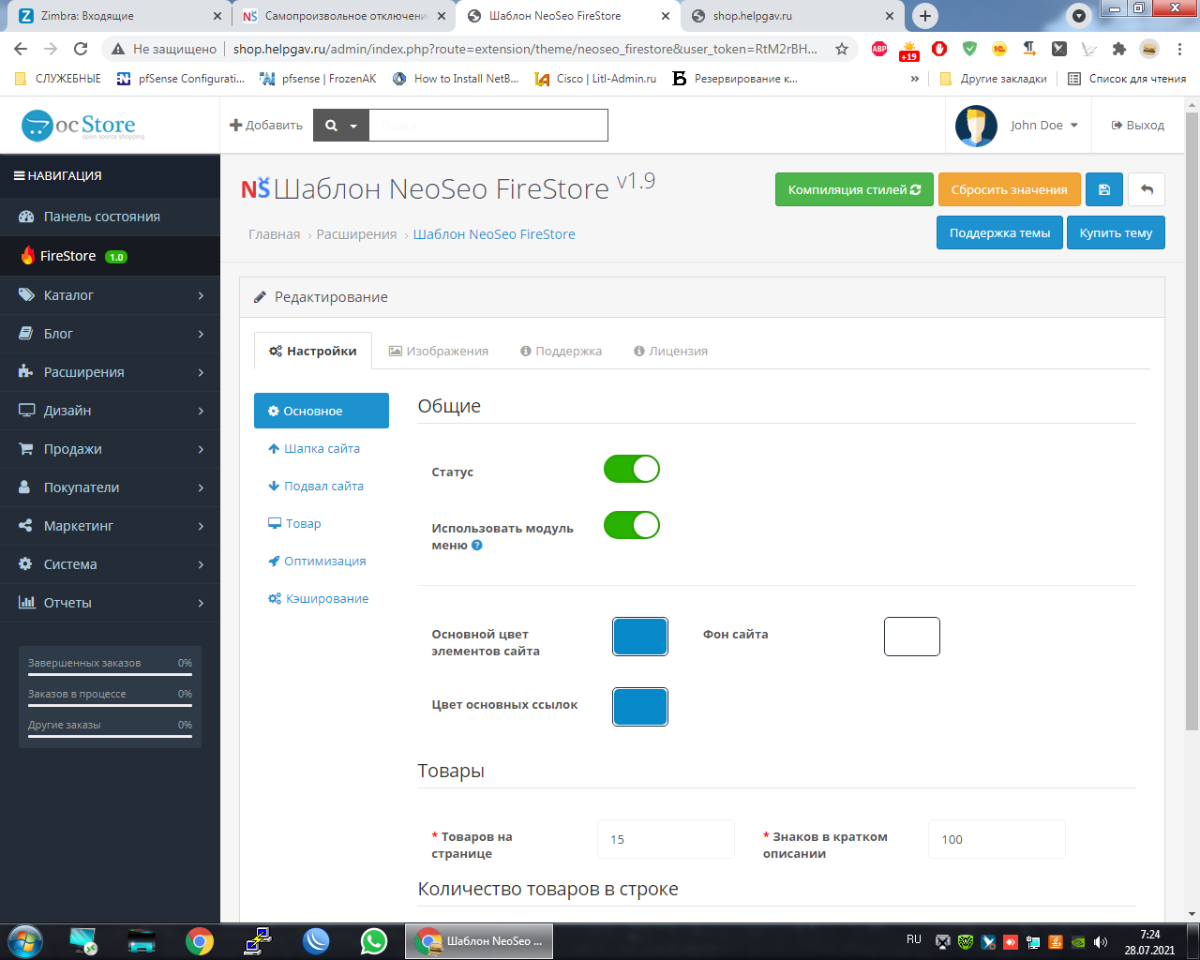Expand the 'Покупатели' sidebar menu

pyautogui.click(x=110, y=488)
